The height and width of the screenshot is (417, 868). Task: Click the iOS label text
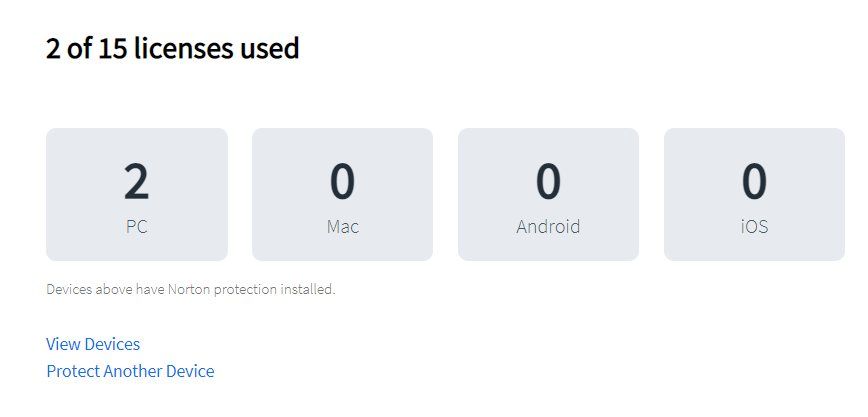pos(754,227)
